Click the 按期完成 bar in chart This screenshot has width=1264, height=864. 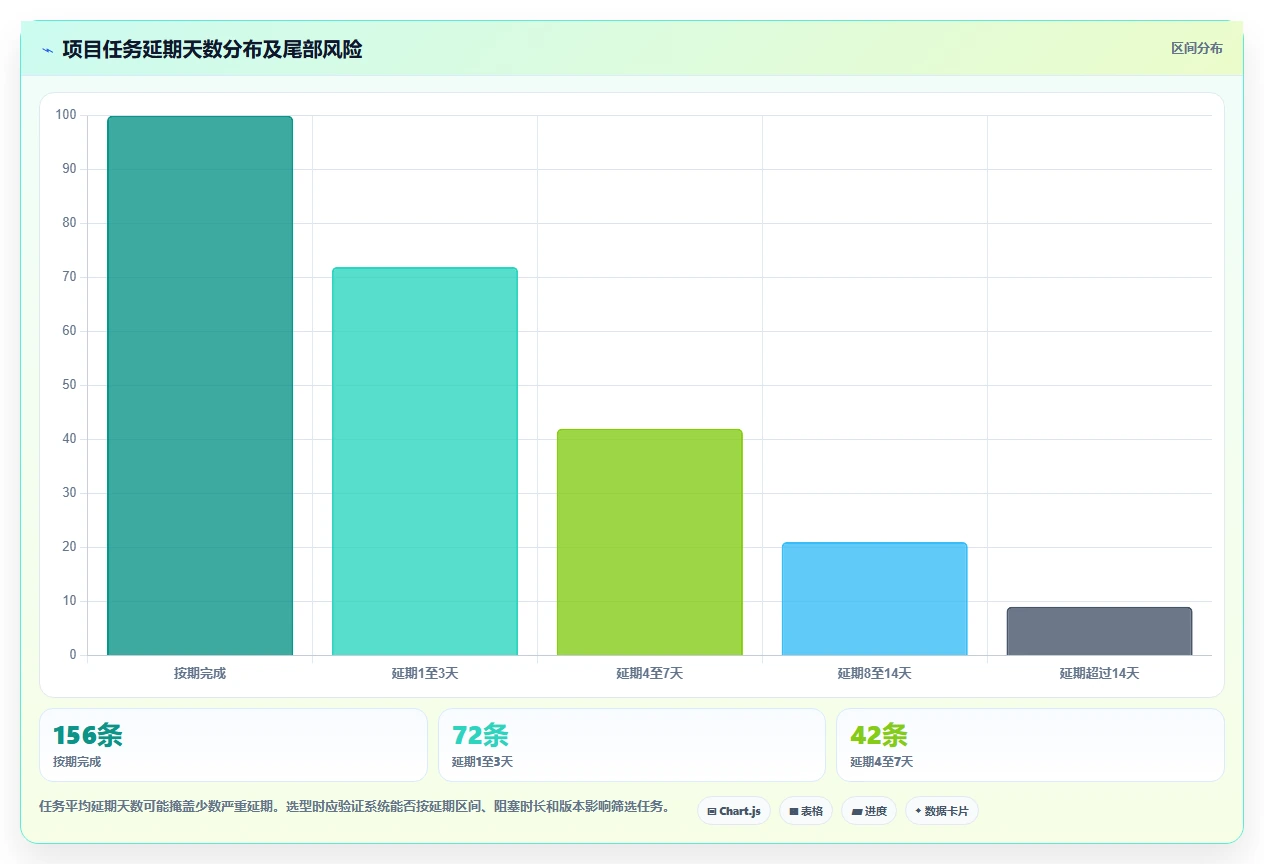[x=200, y=386]
